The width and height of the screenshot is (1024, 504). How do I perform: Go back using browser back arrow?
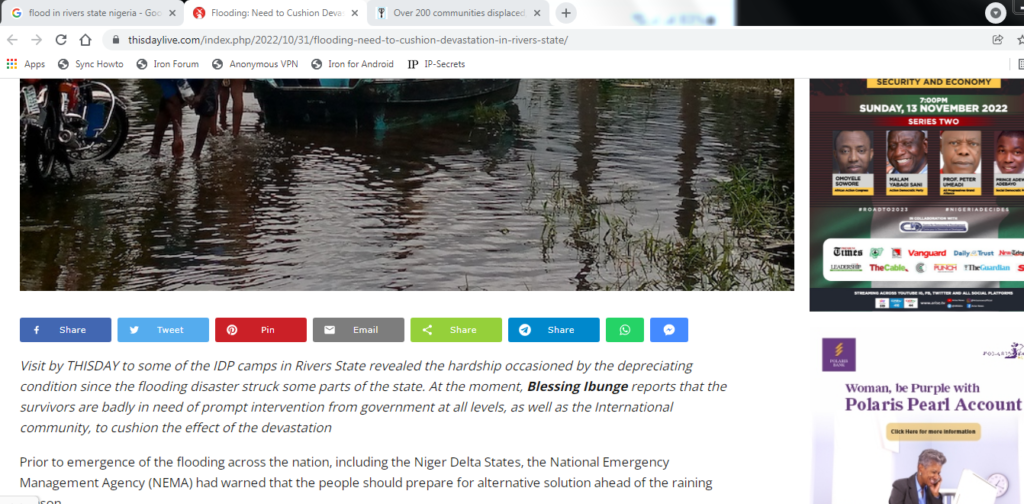(x=12, y=40)
